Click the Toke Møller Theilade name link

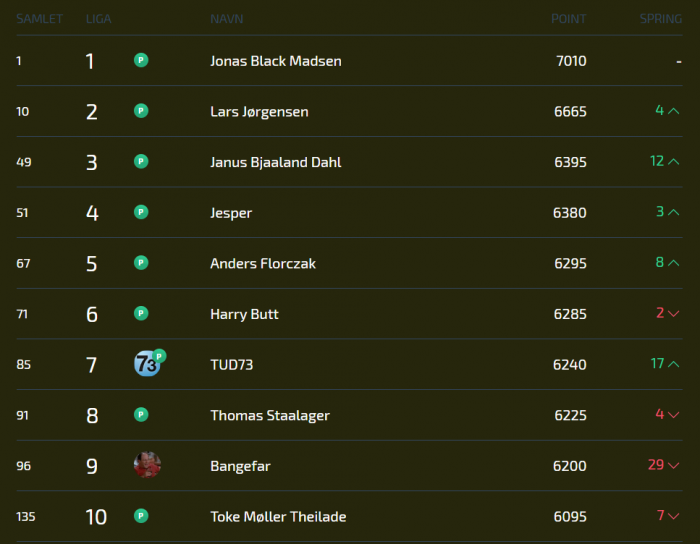(278, 516)
